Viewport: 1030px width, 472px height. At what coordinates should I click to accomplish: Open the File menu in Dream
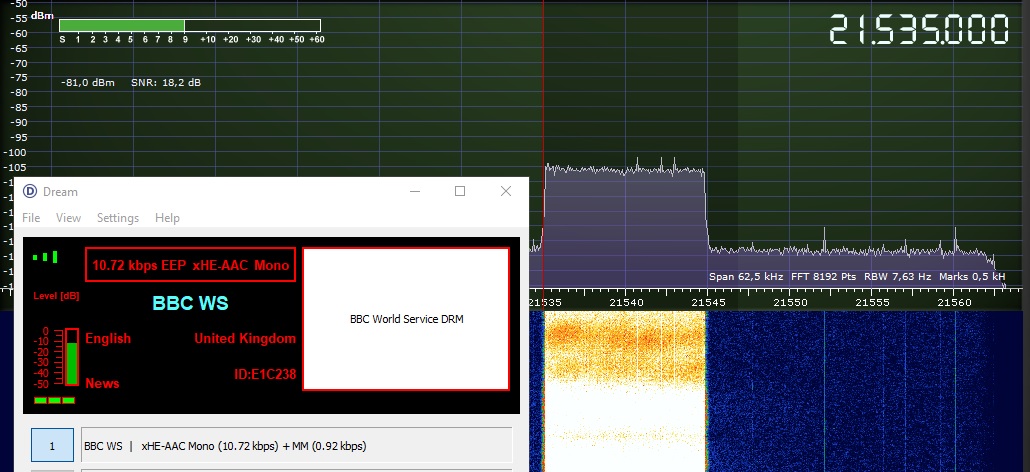coord(31,218)
